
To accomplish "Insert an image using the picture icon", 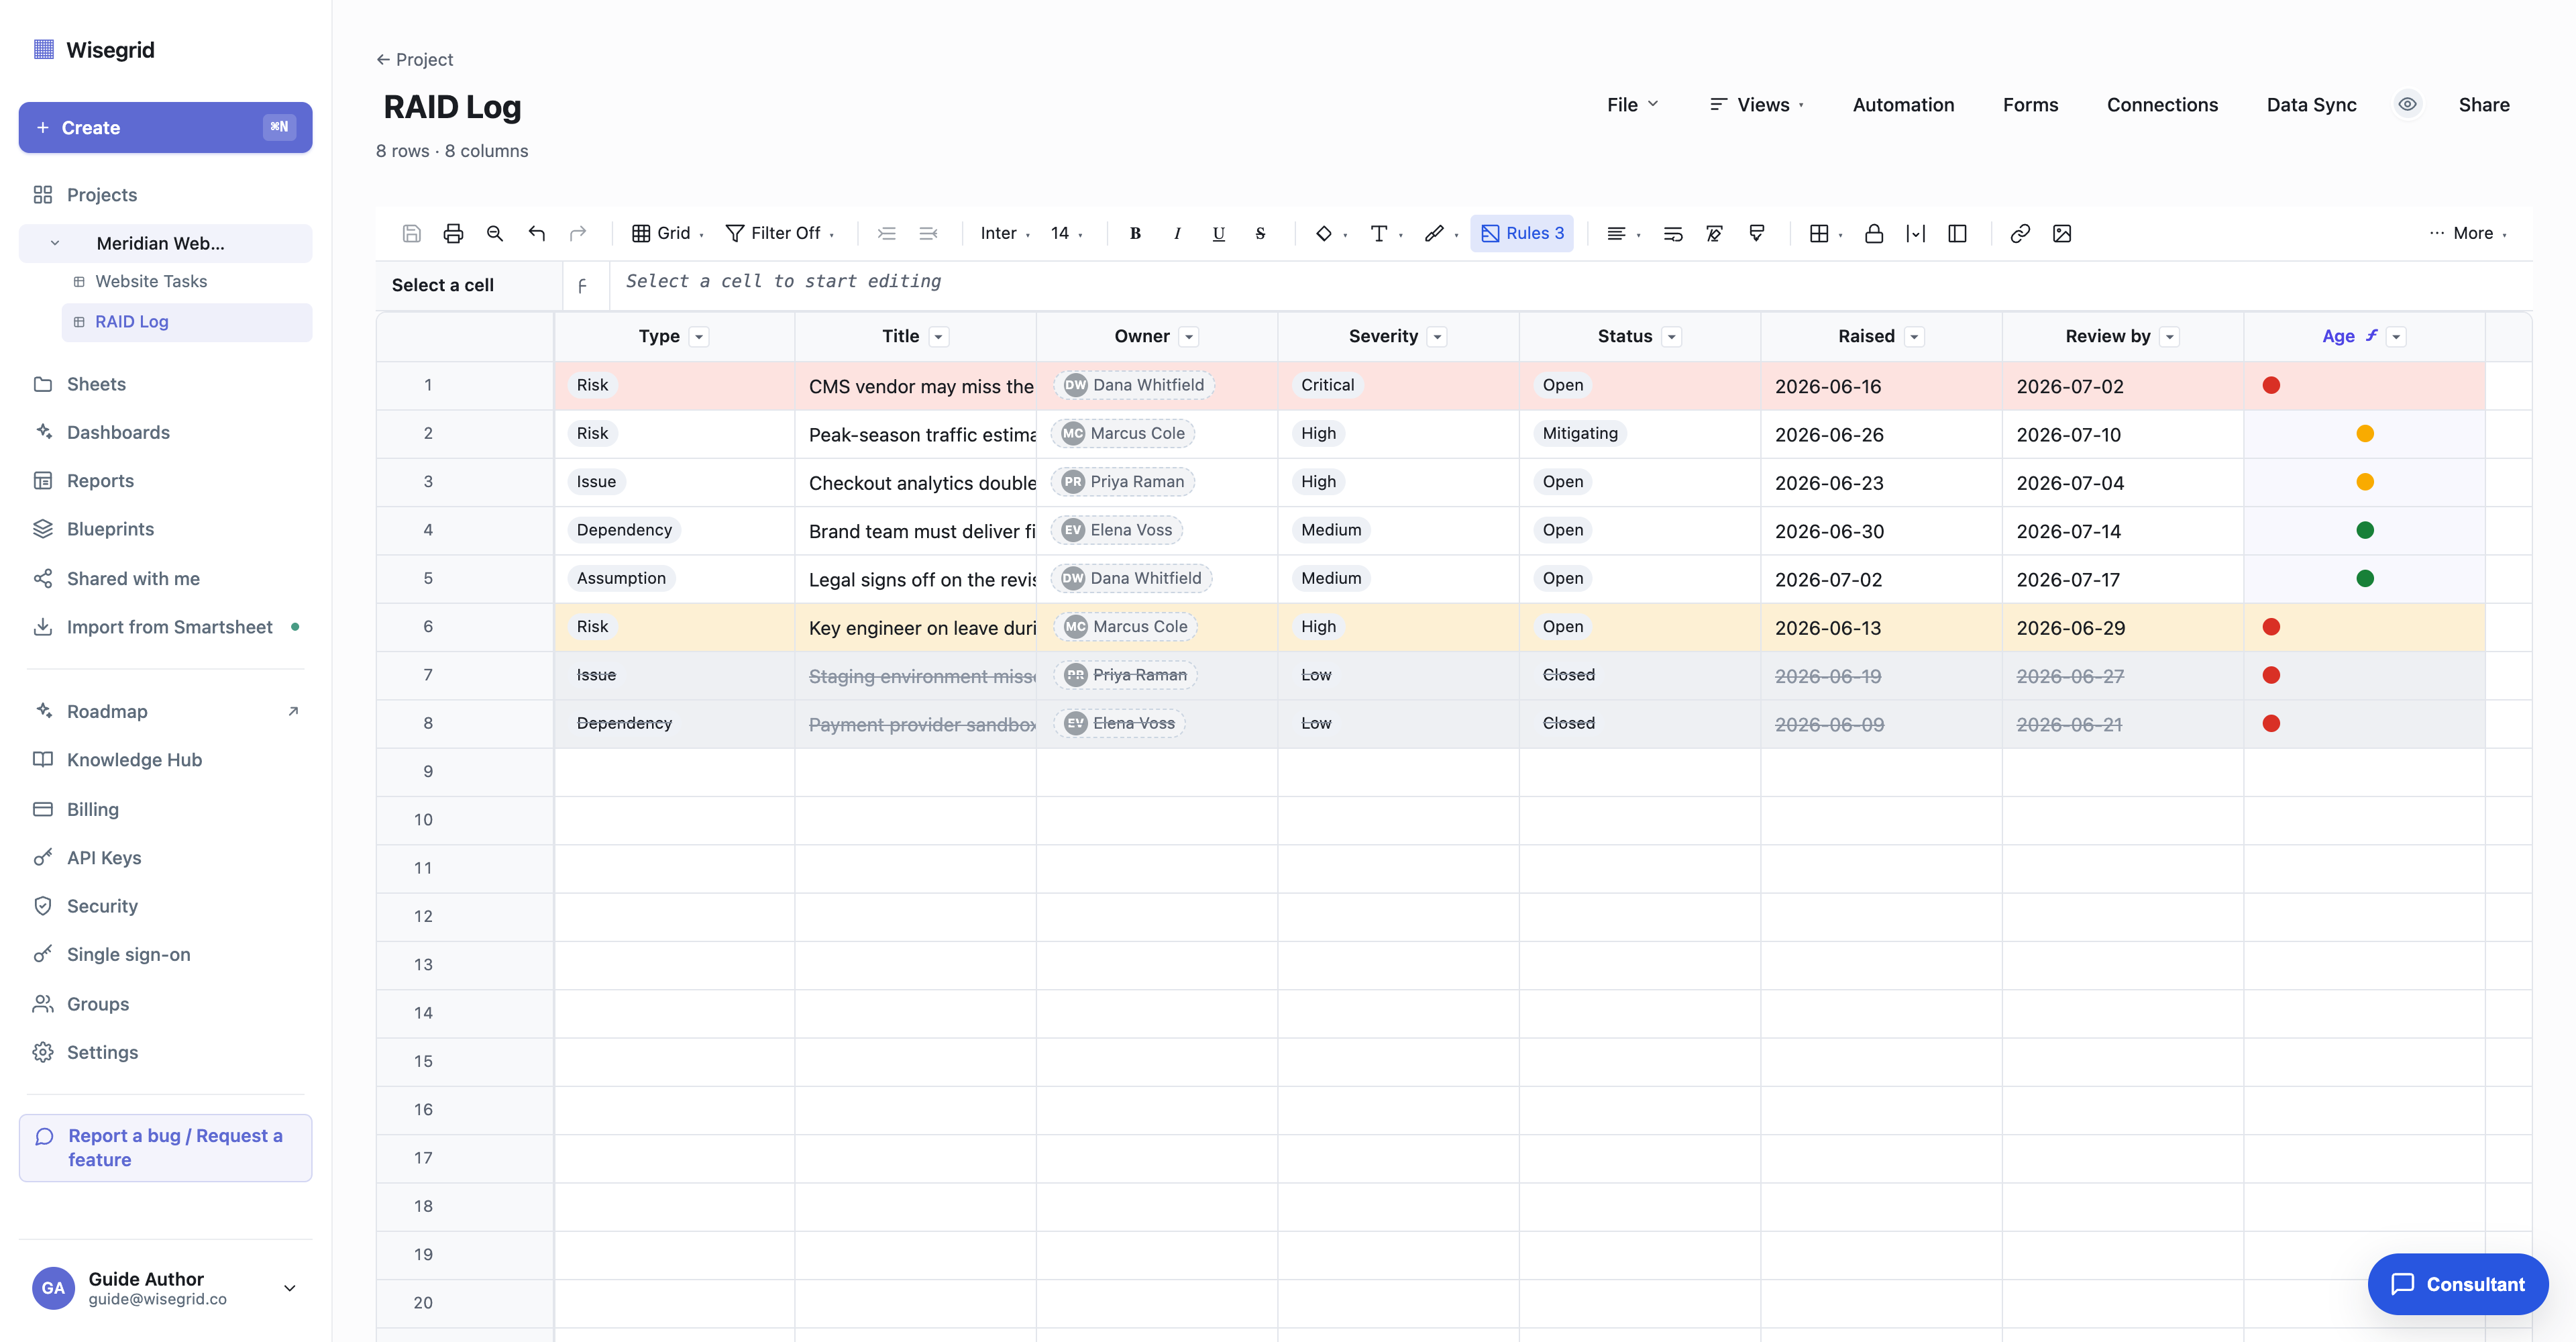I will tap(2062, 233).
